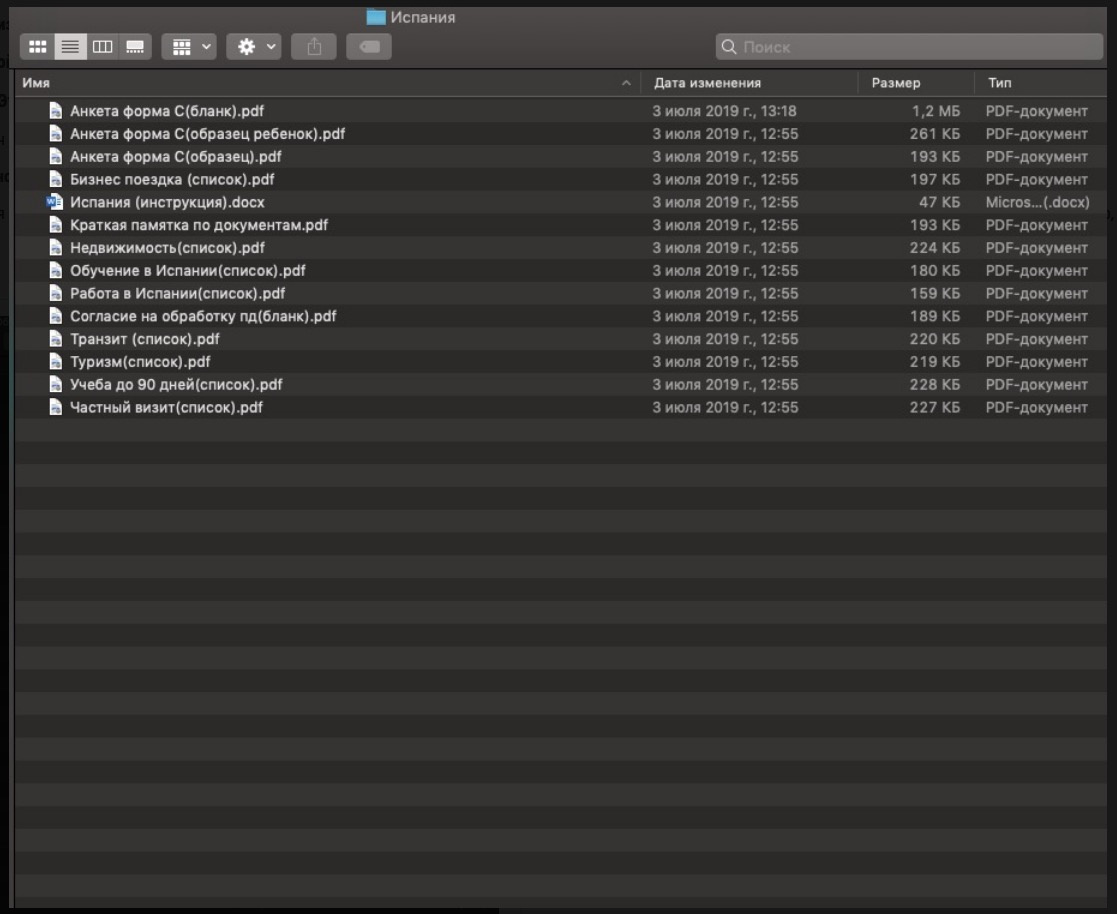Select PDF icon of Анкета форма С(бланк).pdf

56,111
